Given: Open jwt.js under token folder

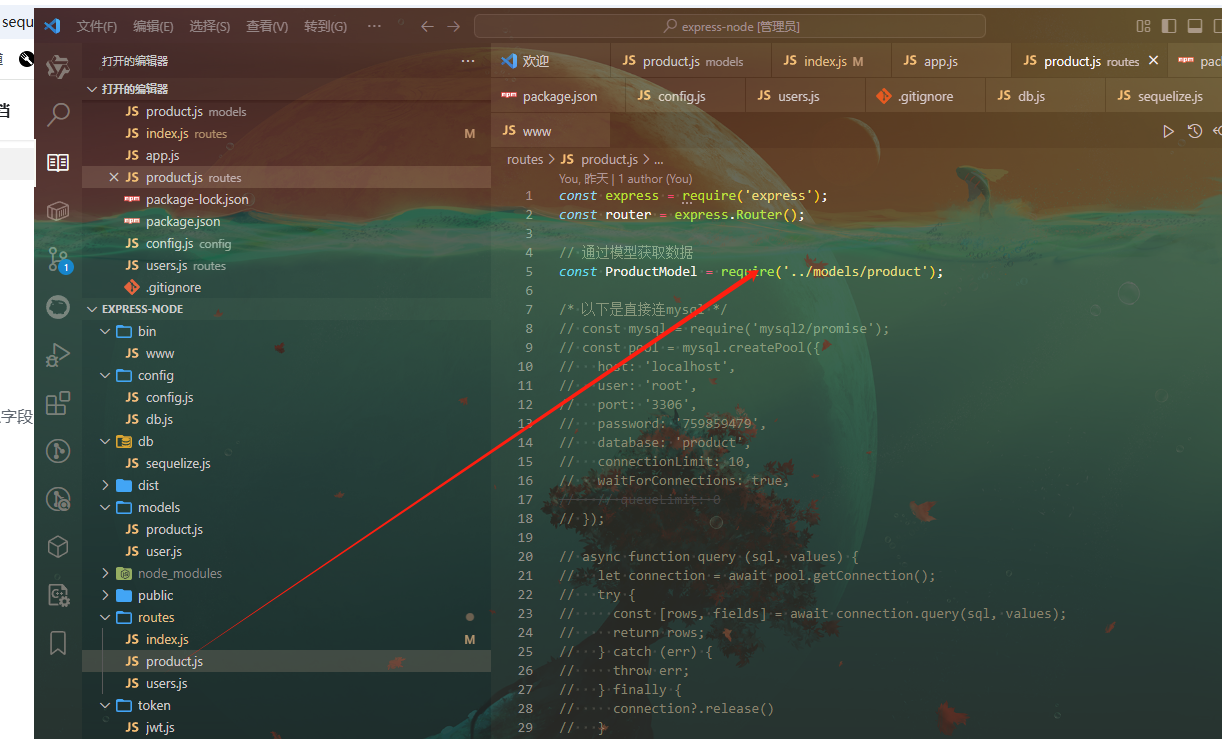Looking at the screenshot, I should point(286,727).
